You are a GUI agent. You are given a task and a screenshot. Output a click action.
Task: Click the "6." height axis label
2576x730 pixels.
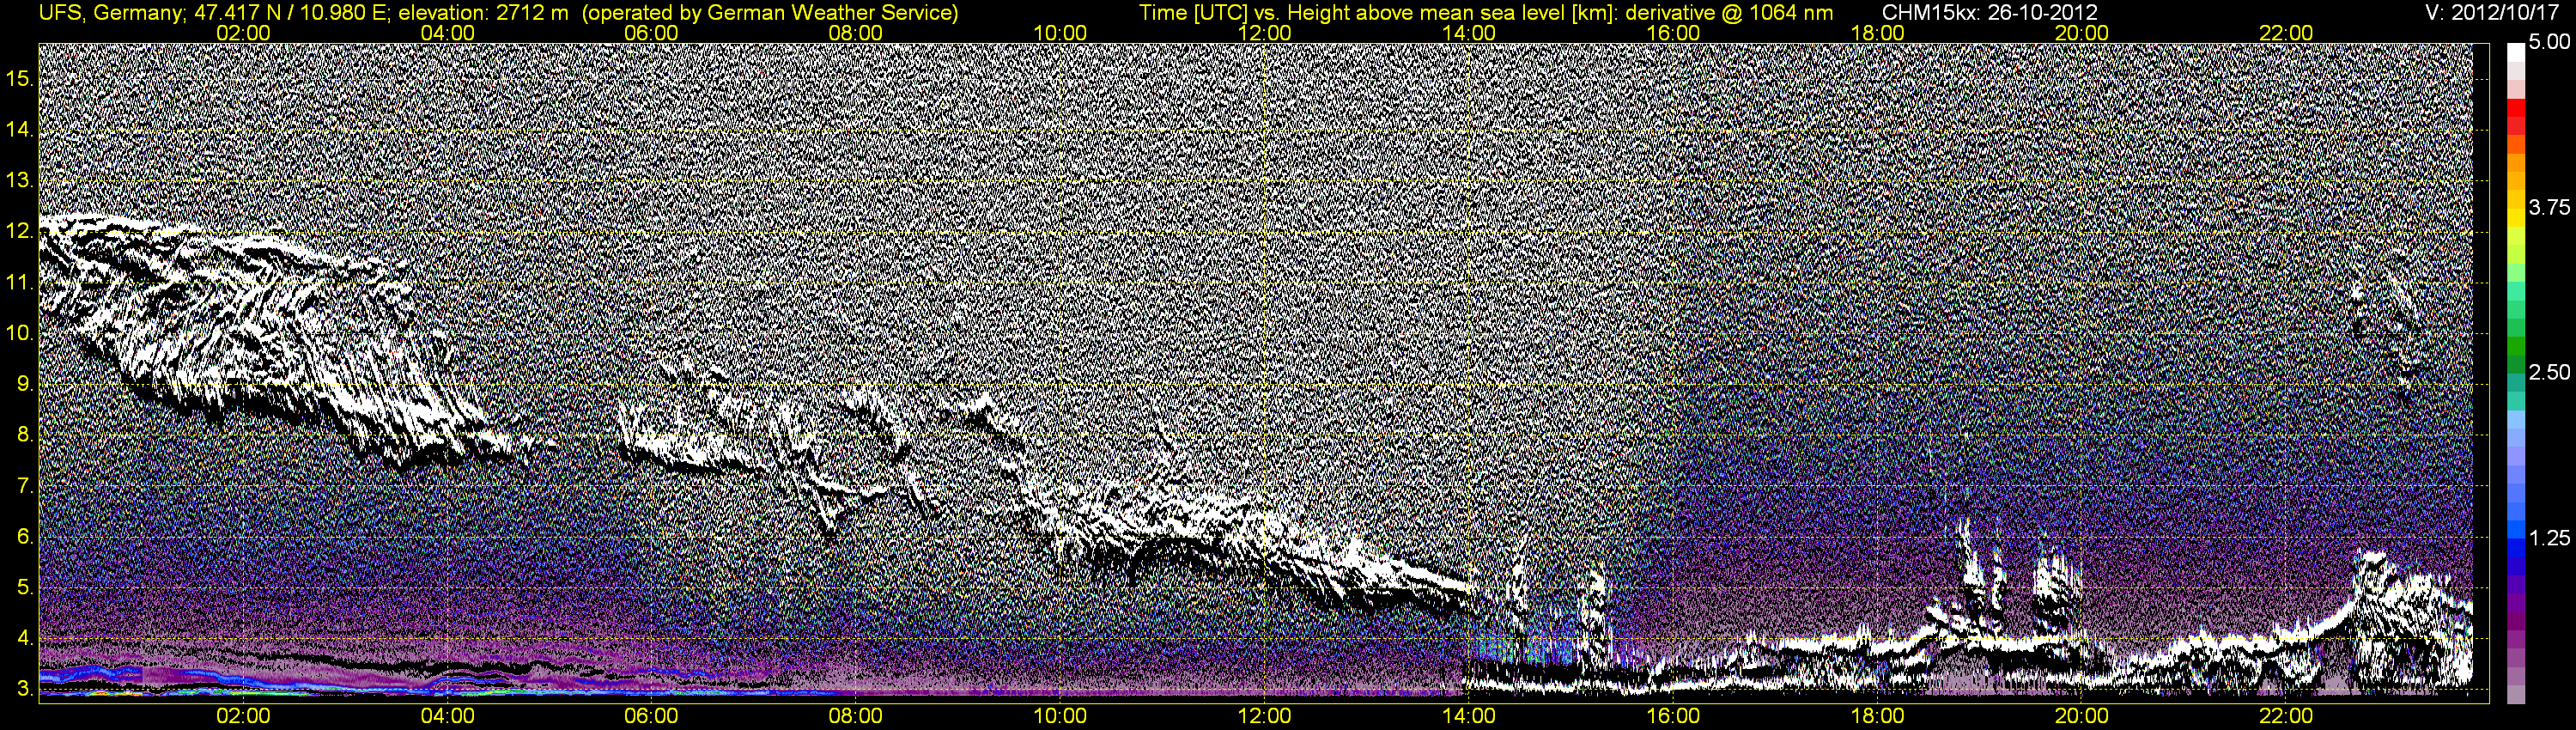(x=25, y=537)
